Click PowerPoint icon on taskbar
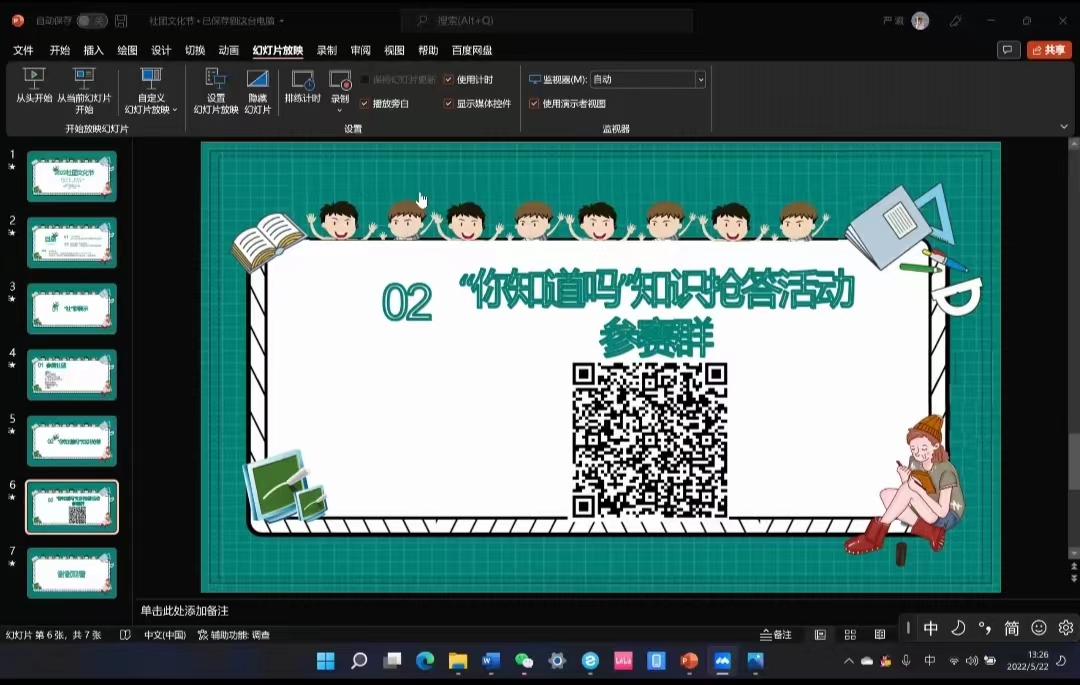This screenshot has height=685, width=1080. pos(689,661)
